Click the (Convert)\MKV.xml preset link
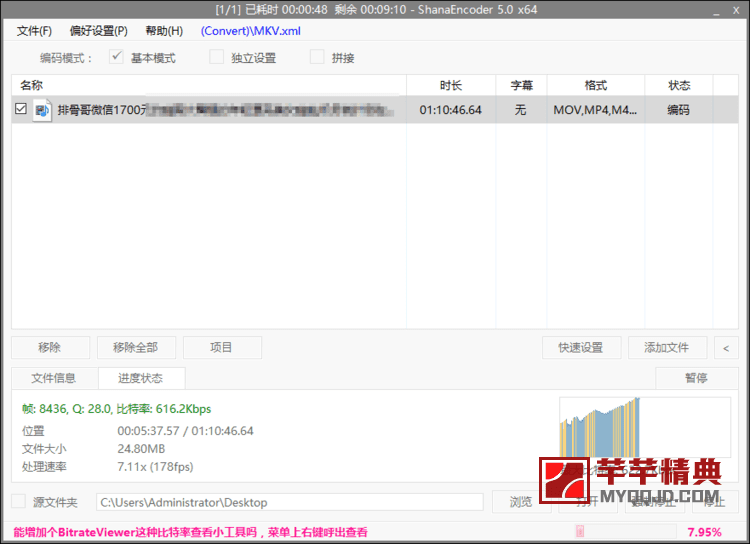750x544 pixels. 251,31
